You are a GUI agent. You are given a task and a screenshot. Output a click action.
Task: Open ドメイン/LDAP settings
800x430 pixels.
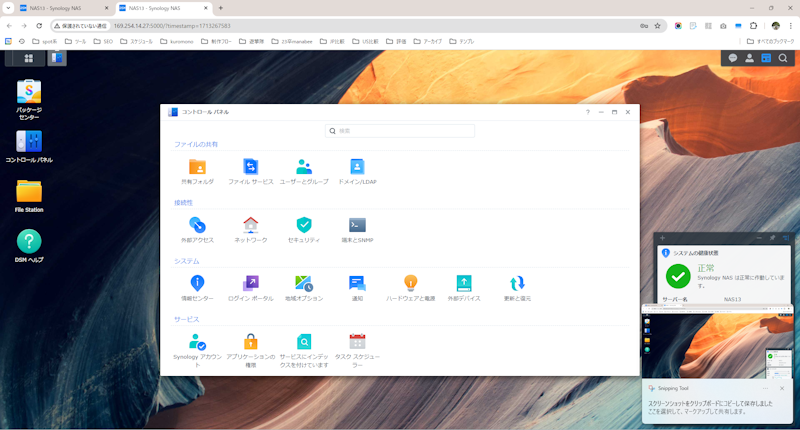(x=357, y=171)
